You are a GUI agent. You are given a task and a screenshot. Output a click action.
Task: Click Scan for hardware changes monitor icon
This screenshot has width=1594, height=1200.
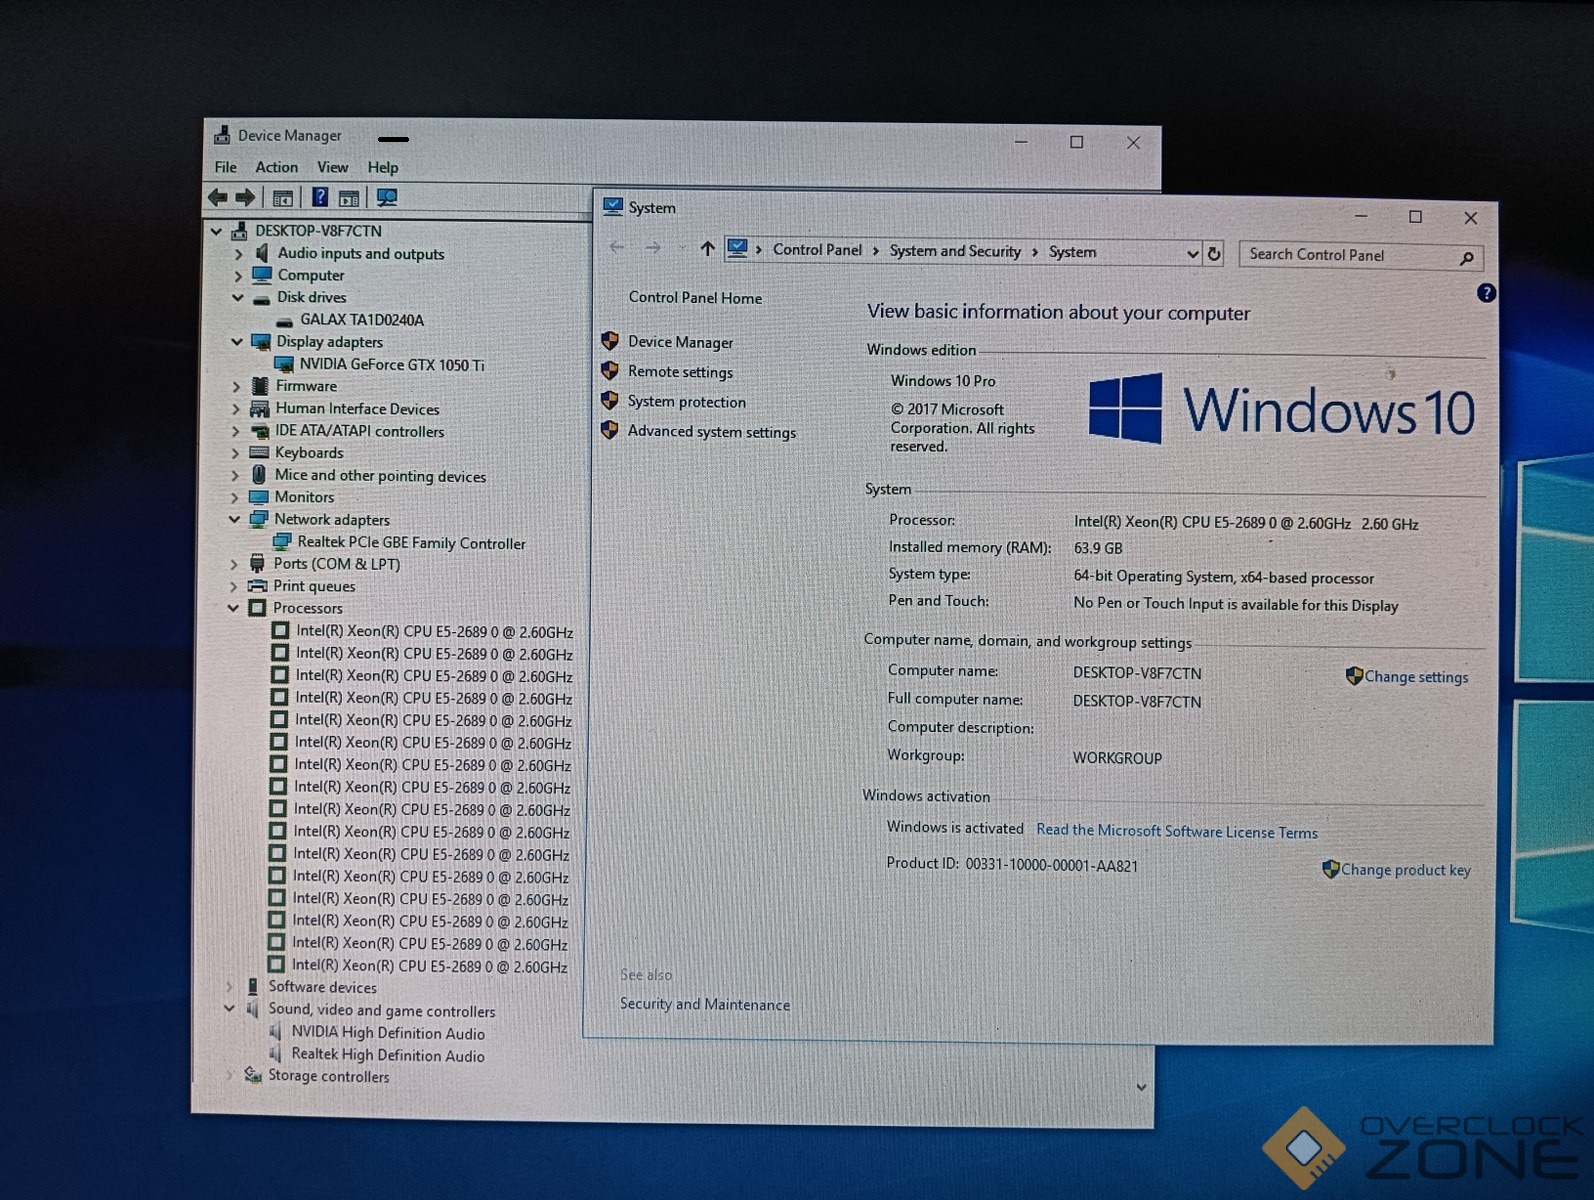point(387,198)
